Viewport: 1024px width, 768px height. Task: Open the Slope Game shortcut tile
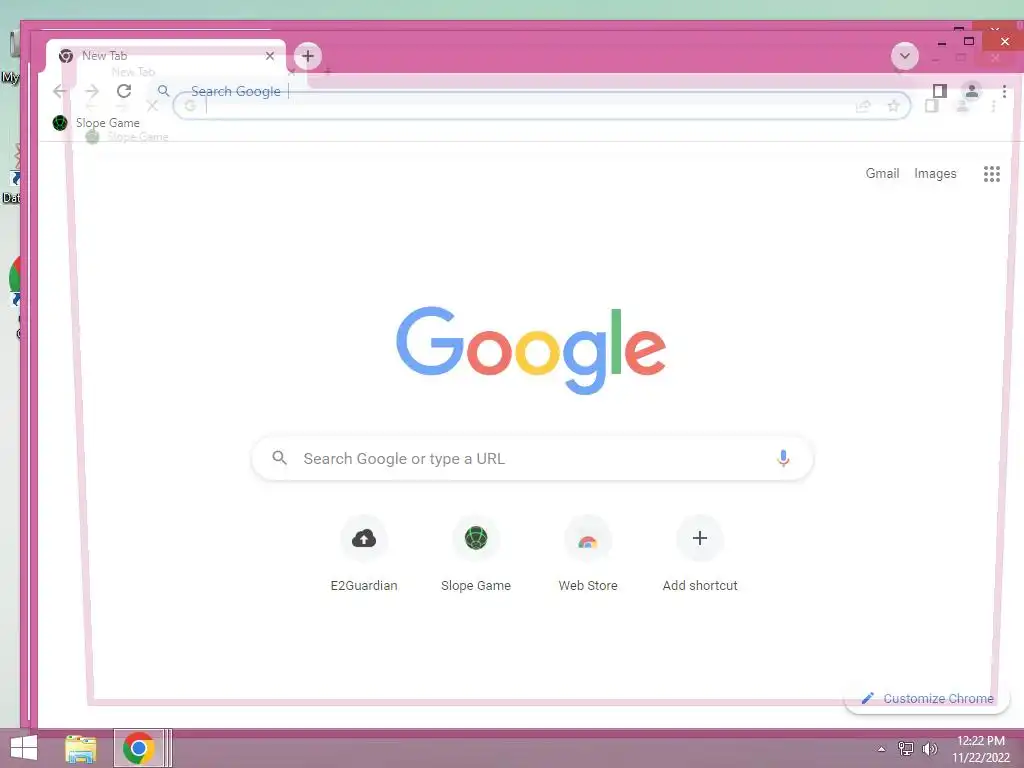[475, 552]
